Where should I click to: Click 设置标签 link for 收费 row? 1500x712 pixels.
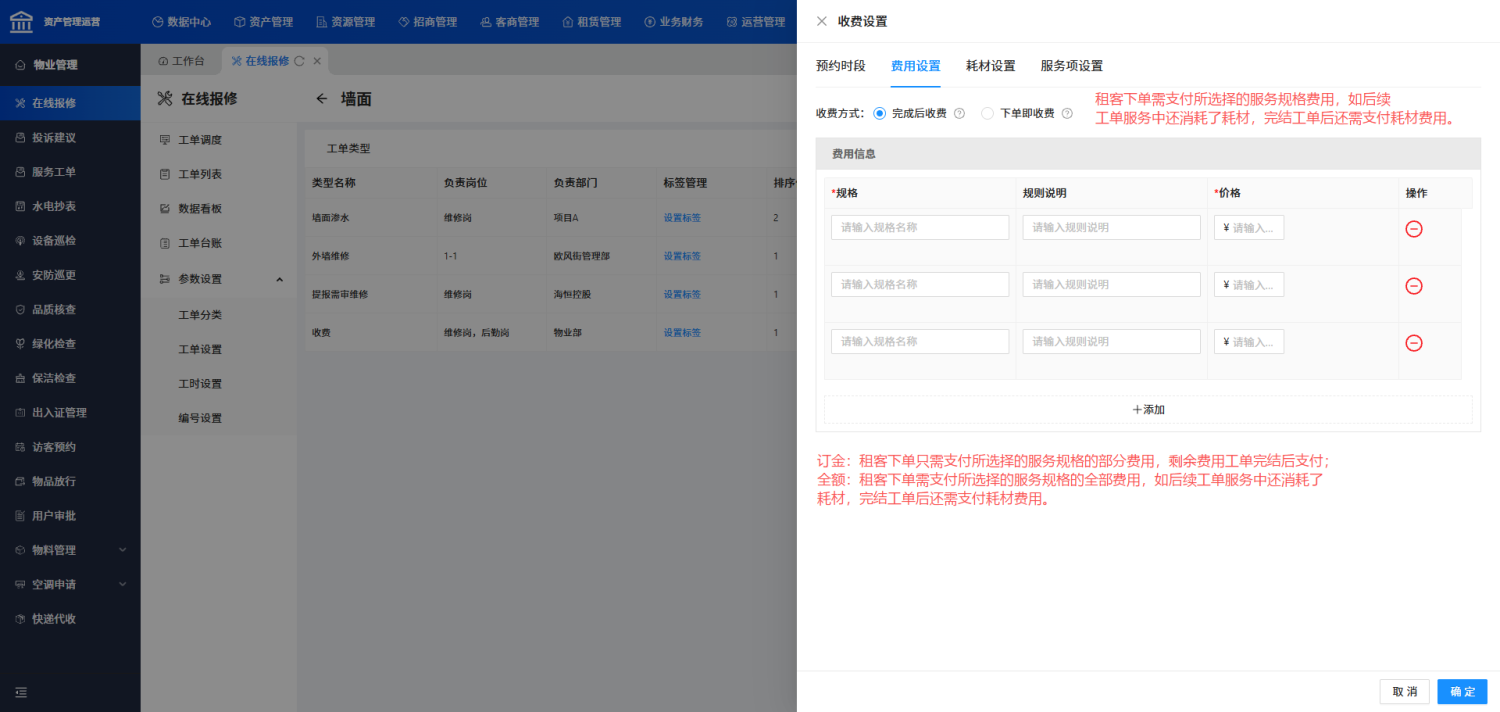[x=682, y=333]
